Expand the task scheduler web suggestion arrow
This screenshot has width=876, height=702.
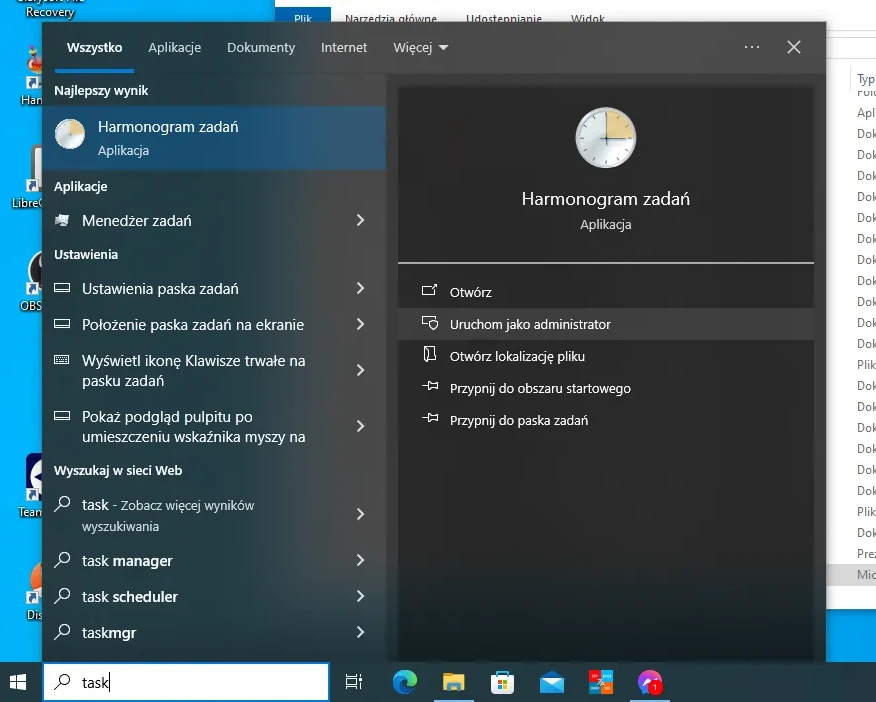click(x=361, y=596)
